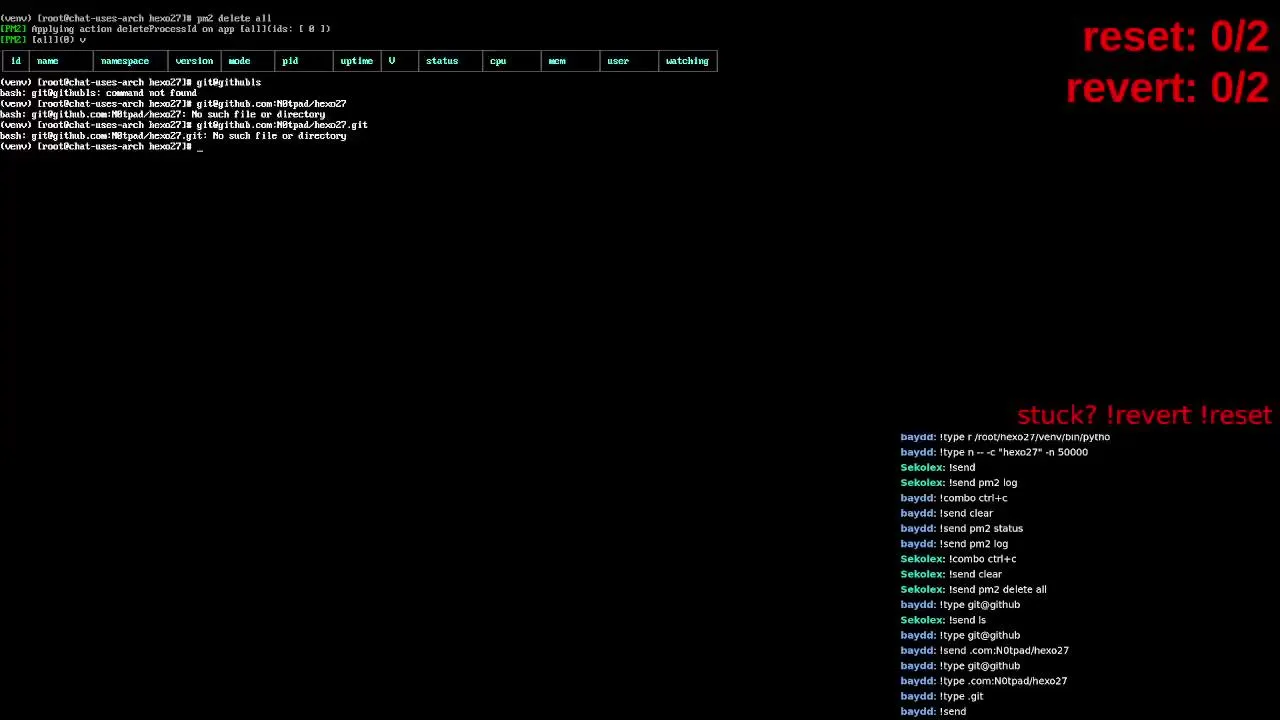
Task: Click Sekolex's '!combo ctrl+c' message
Action: point(958,559)
